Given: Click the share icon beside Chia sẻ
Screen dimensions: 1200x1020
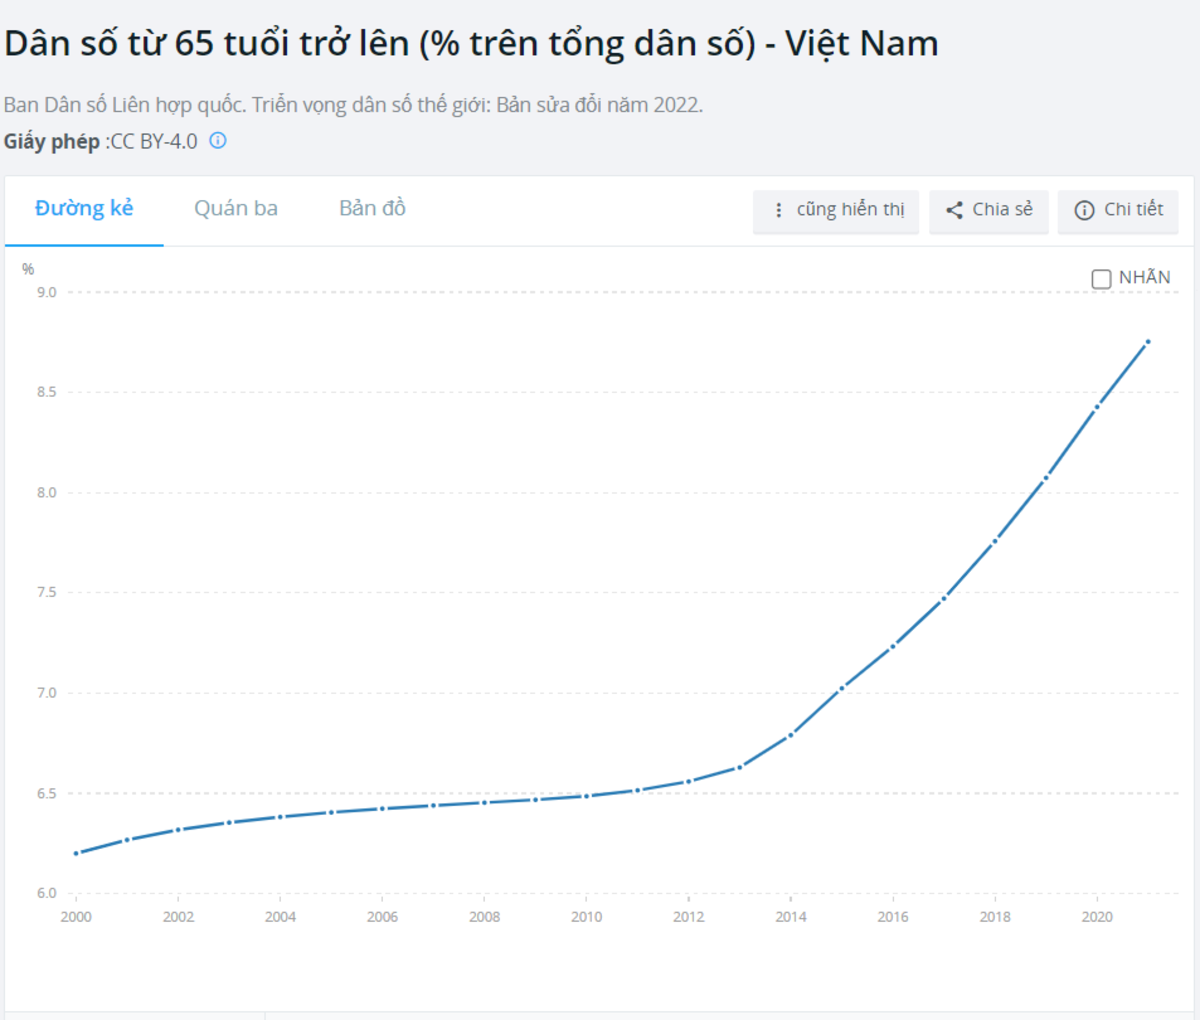Looking at the screenshot, I should [x=954, y=210].
